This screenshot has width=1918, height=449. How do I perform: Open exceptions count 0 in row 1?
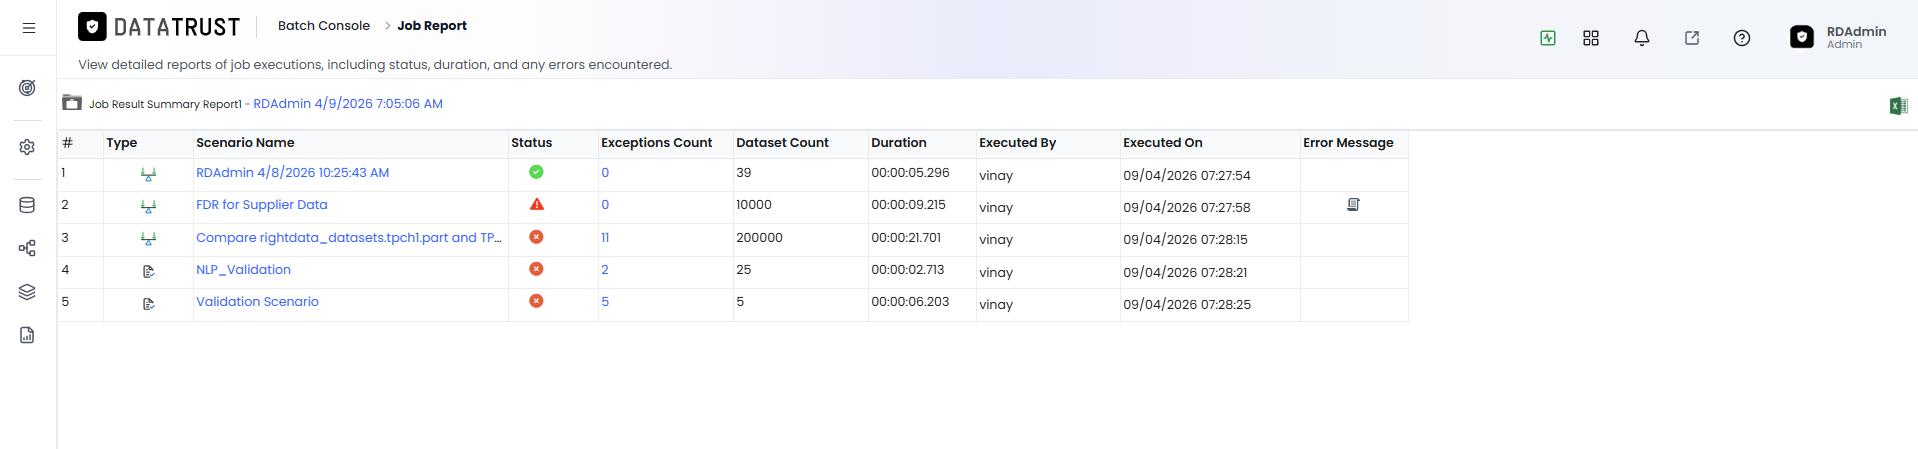[x=605, y=172]
